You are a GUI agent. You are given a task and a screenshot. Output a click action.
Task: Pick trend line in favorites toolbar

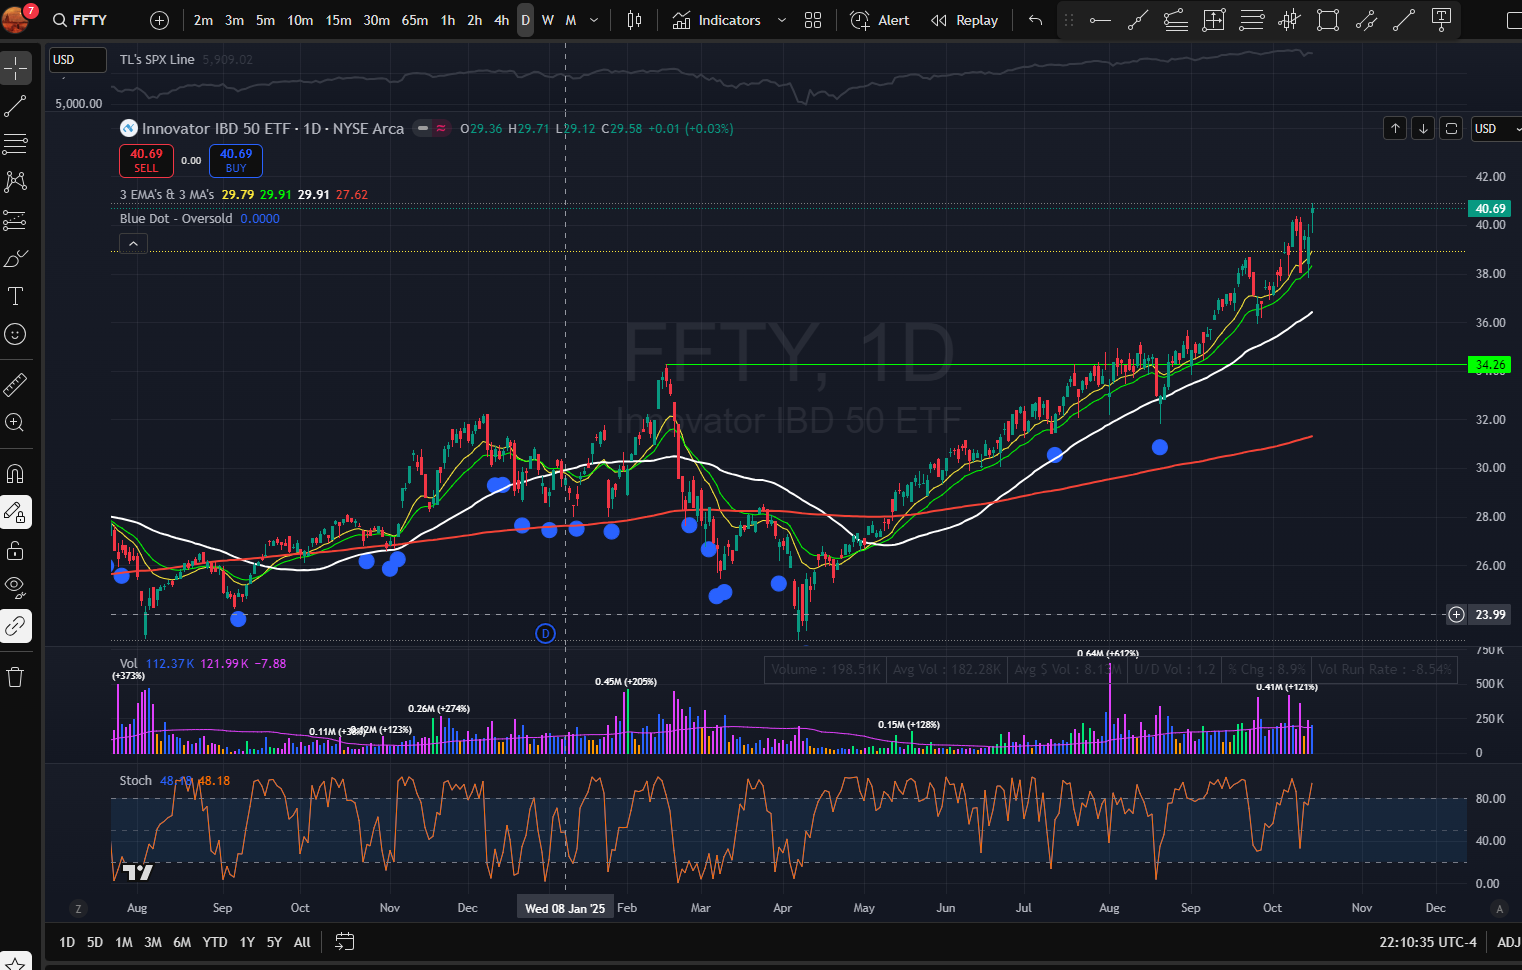(1404, 20)
